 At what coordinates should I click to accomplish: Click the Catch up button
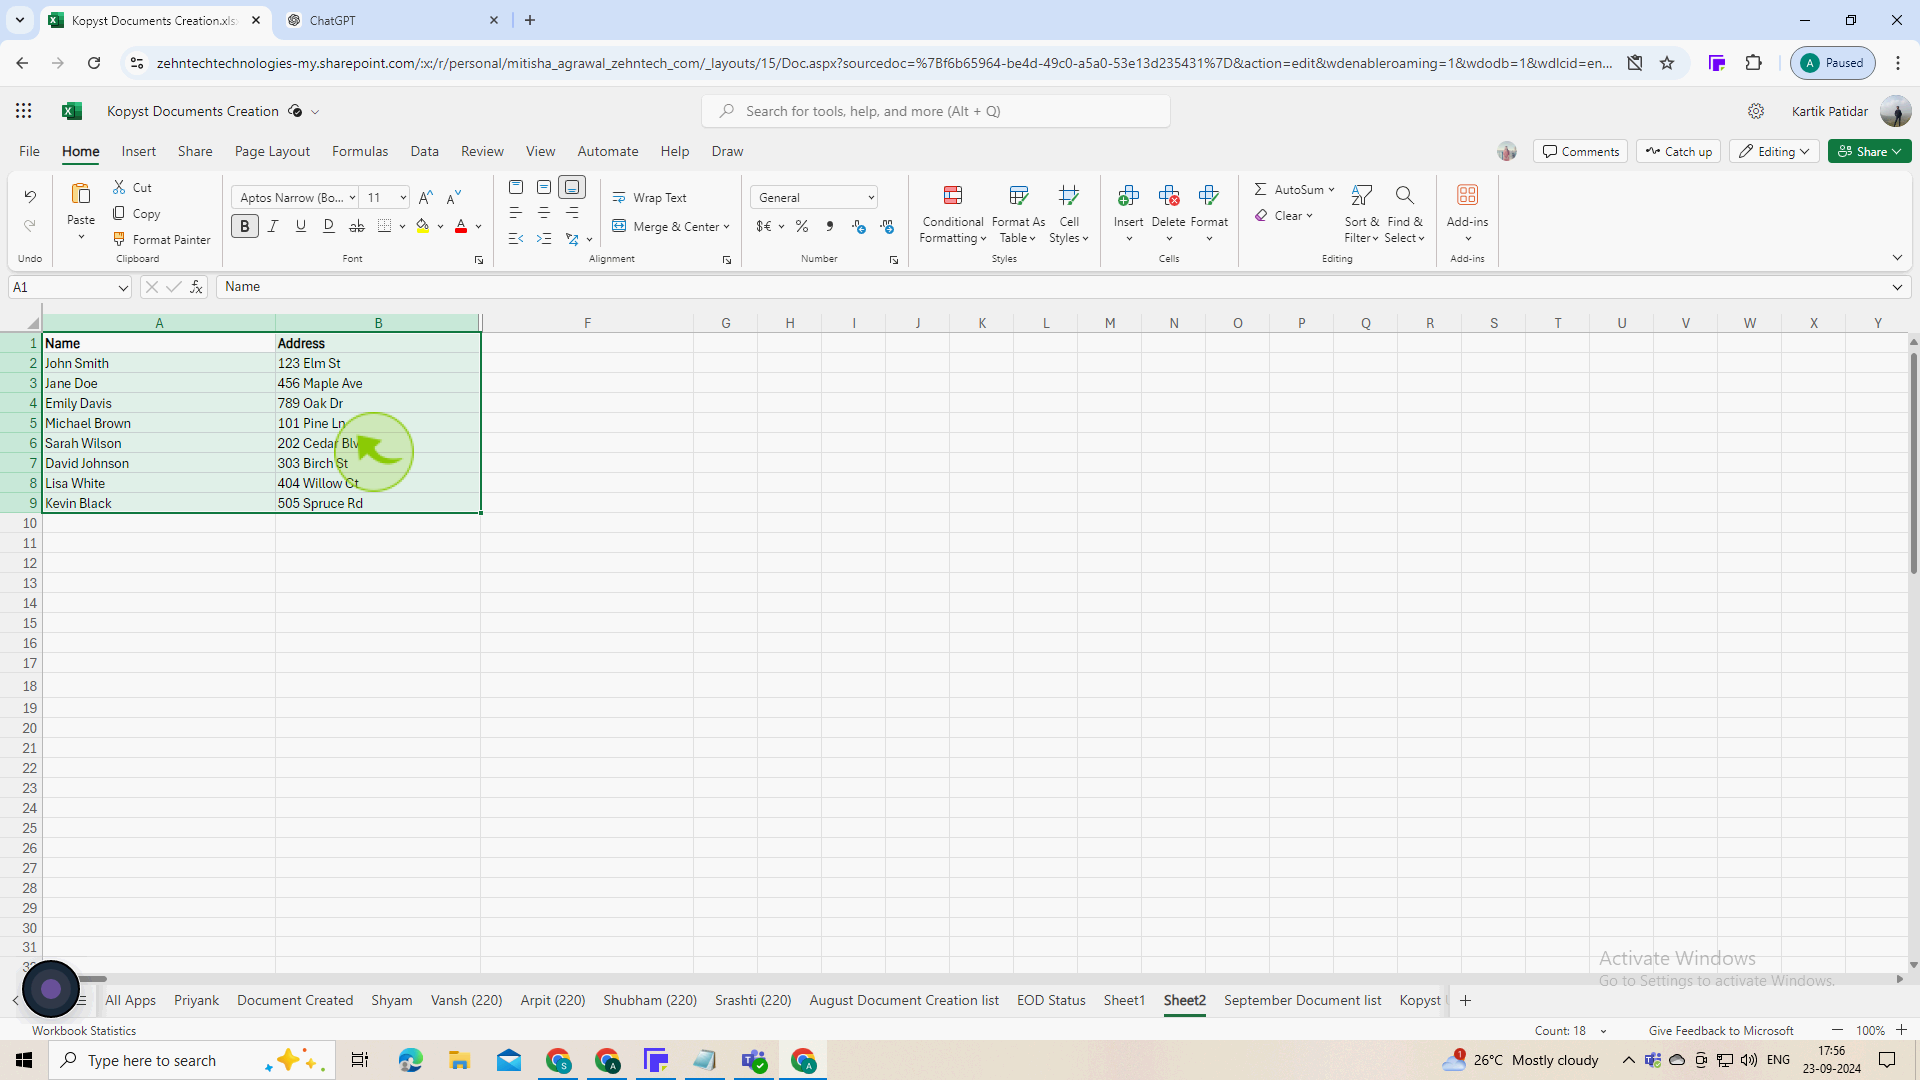1679,151
